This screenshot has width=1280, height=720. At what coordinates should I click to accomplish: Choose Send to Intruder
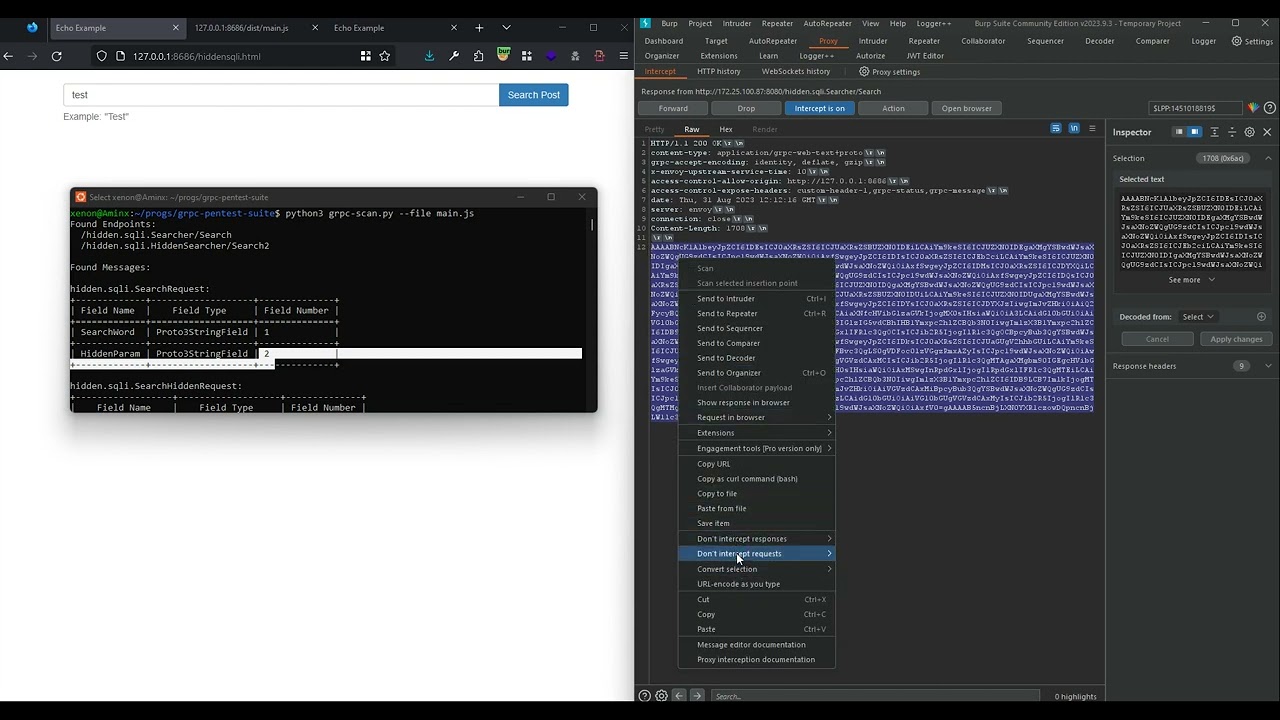(756, 298)
